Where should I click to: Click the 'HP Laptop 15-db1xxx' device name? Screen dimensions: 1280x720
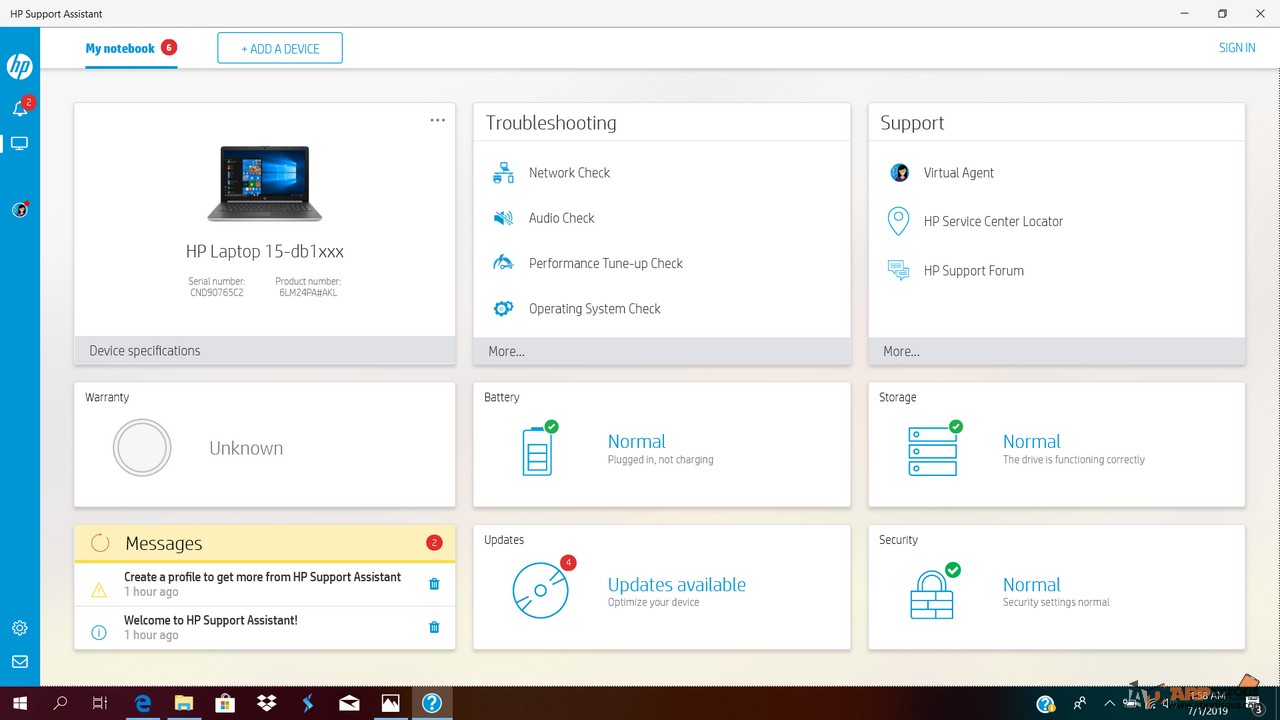[x=265, y=252]
